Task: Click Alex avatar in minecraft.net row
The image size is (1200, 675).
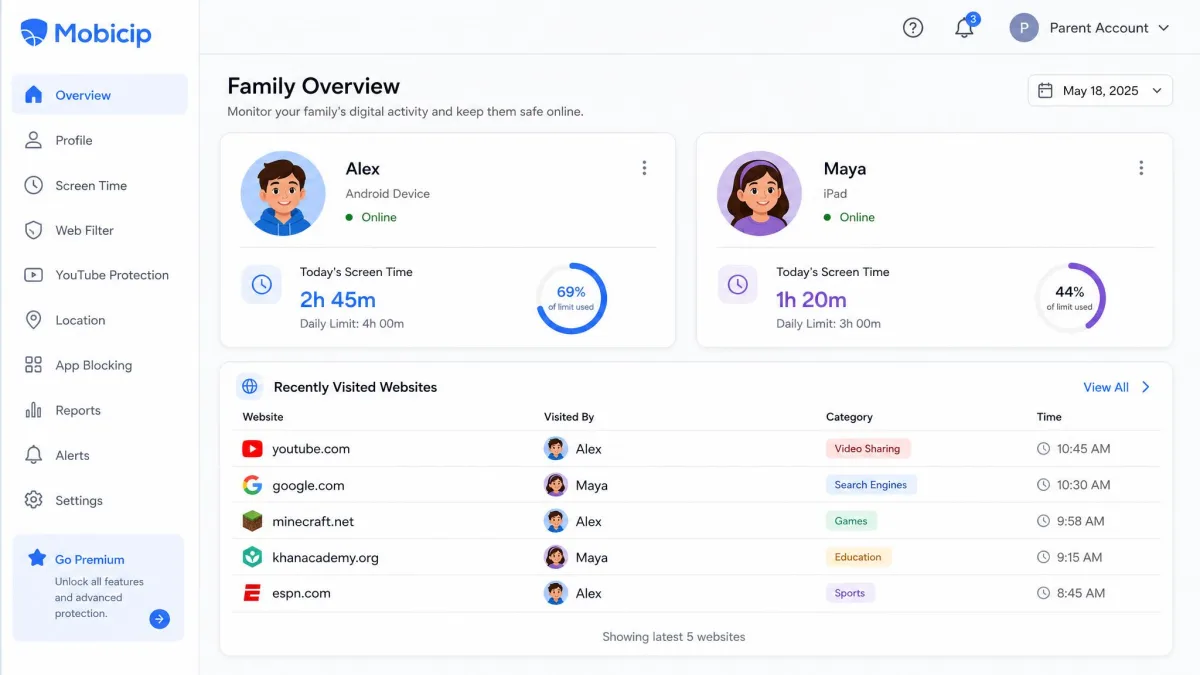Action: coord(556,521)
